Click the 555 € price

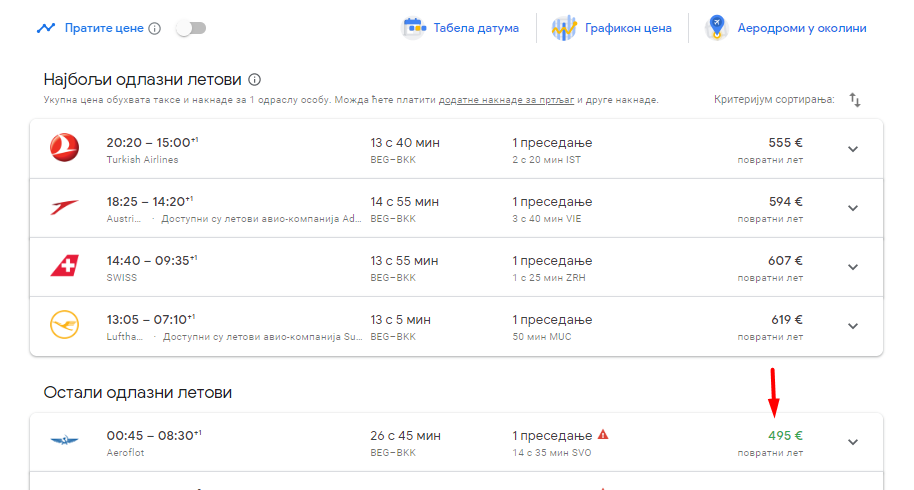click(785, 143)
